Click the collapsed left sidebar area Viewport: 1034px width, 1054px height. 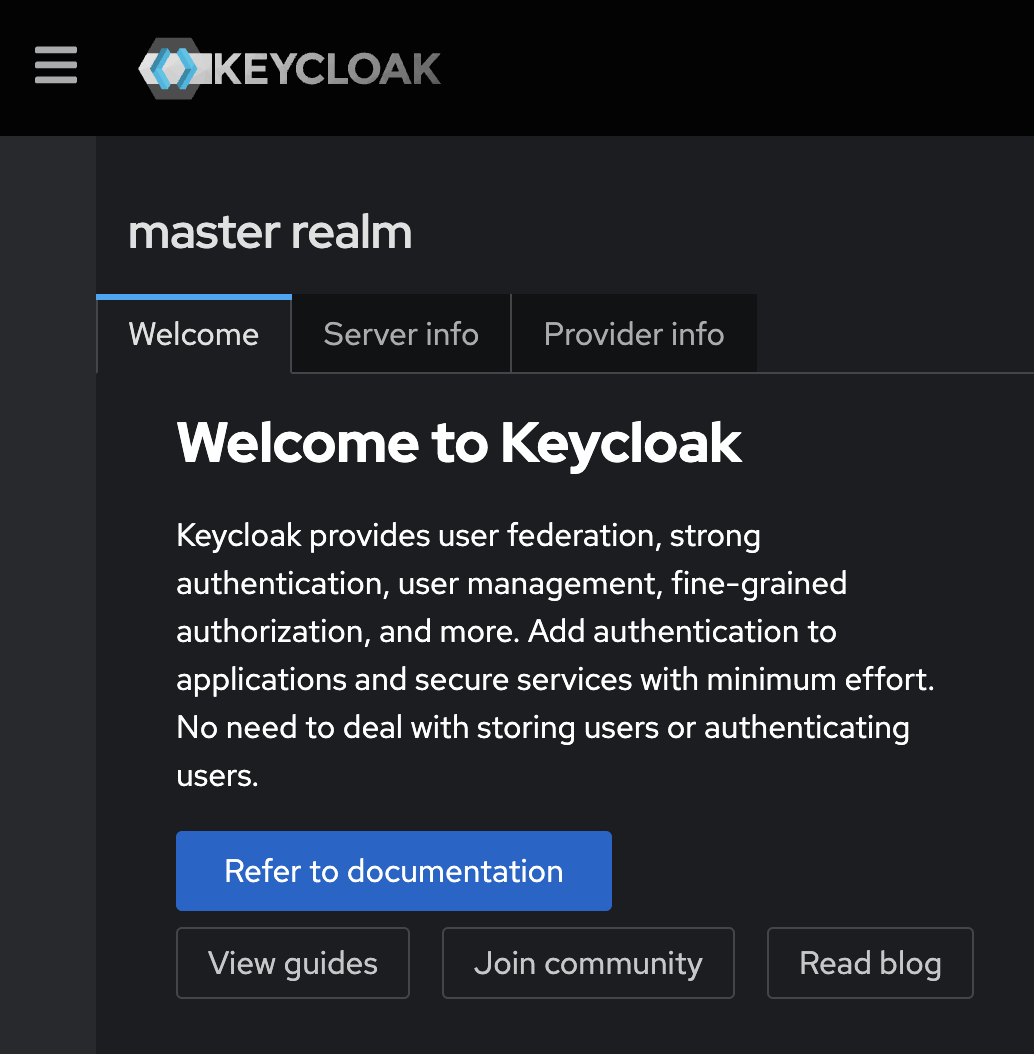[45, 600]
